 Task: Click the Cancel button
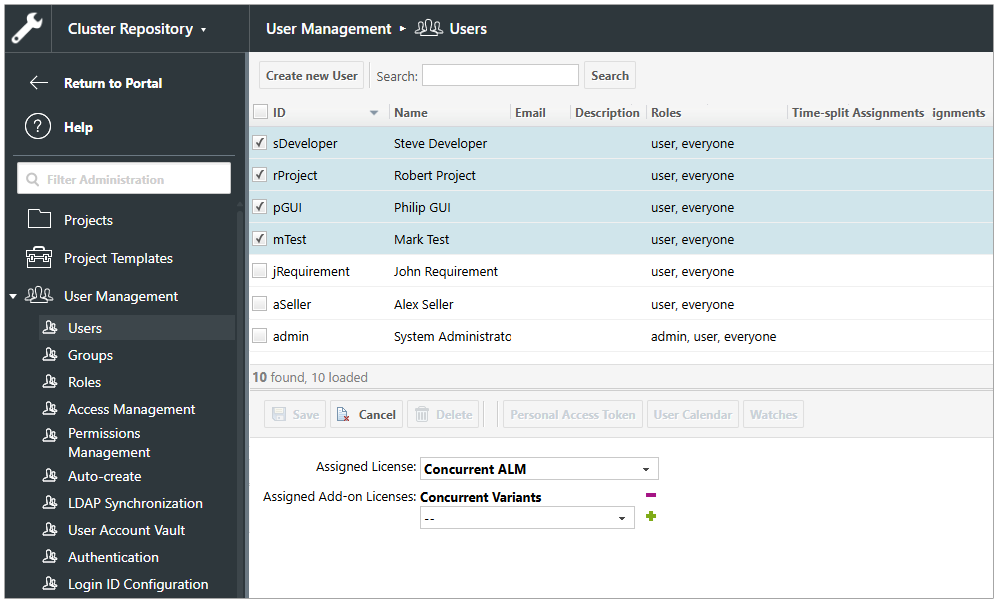click(x=366, y=415)
